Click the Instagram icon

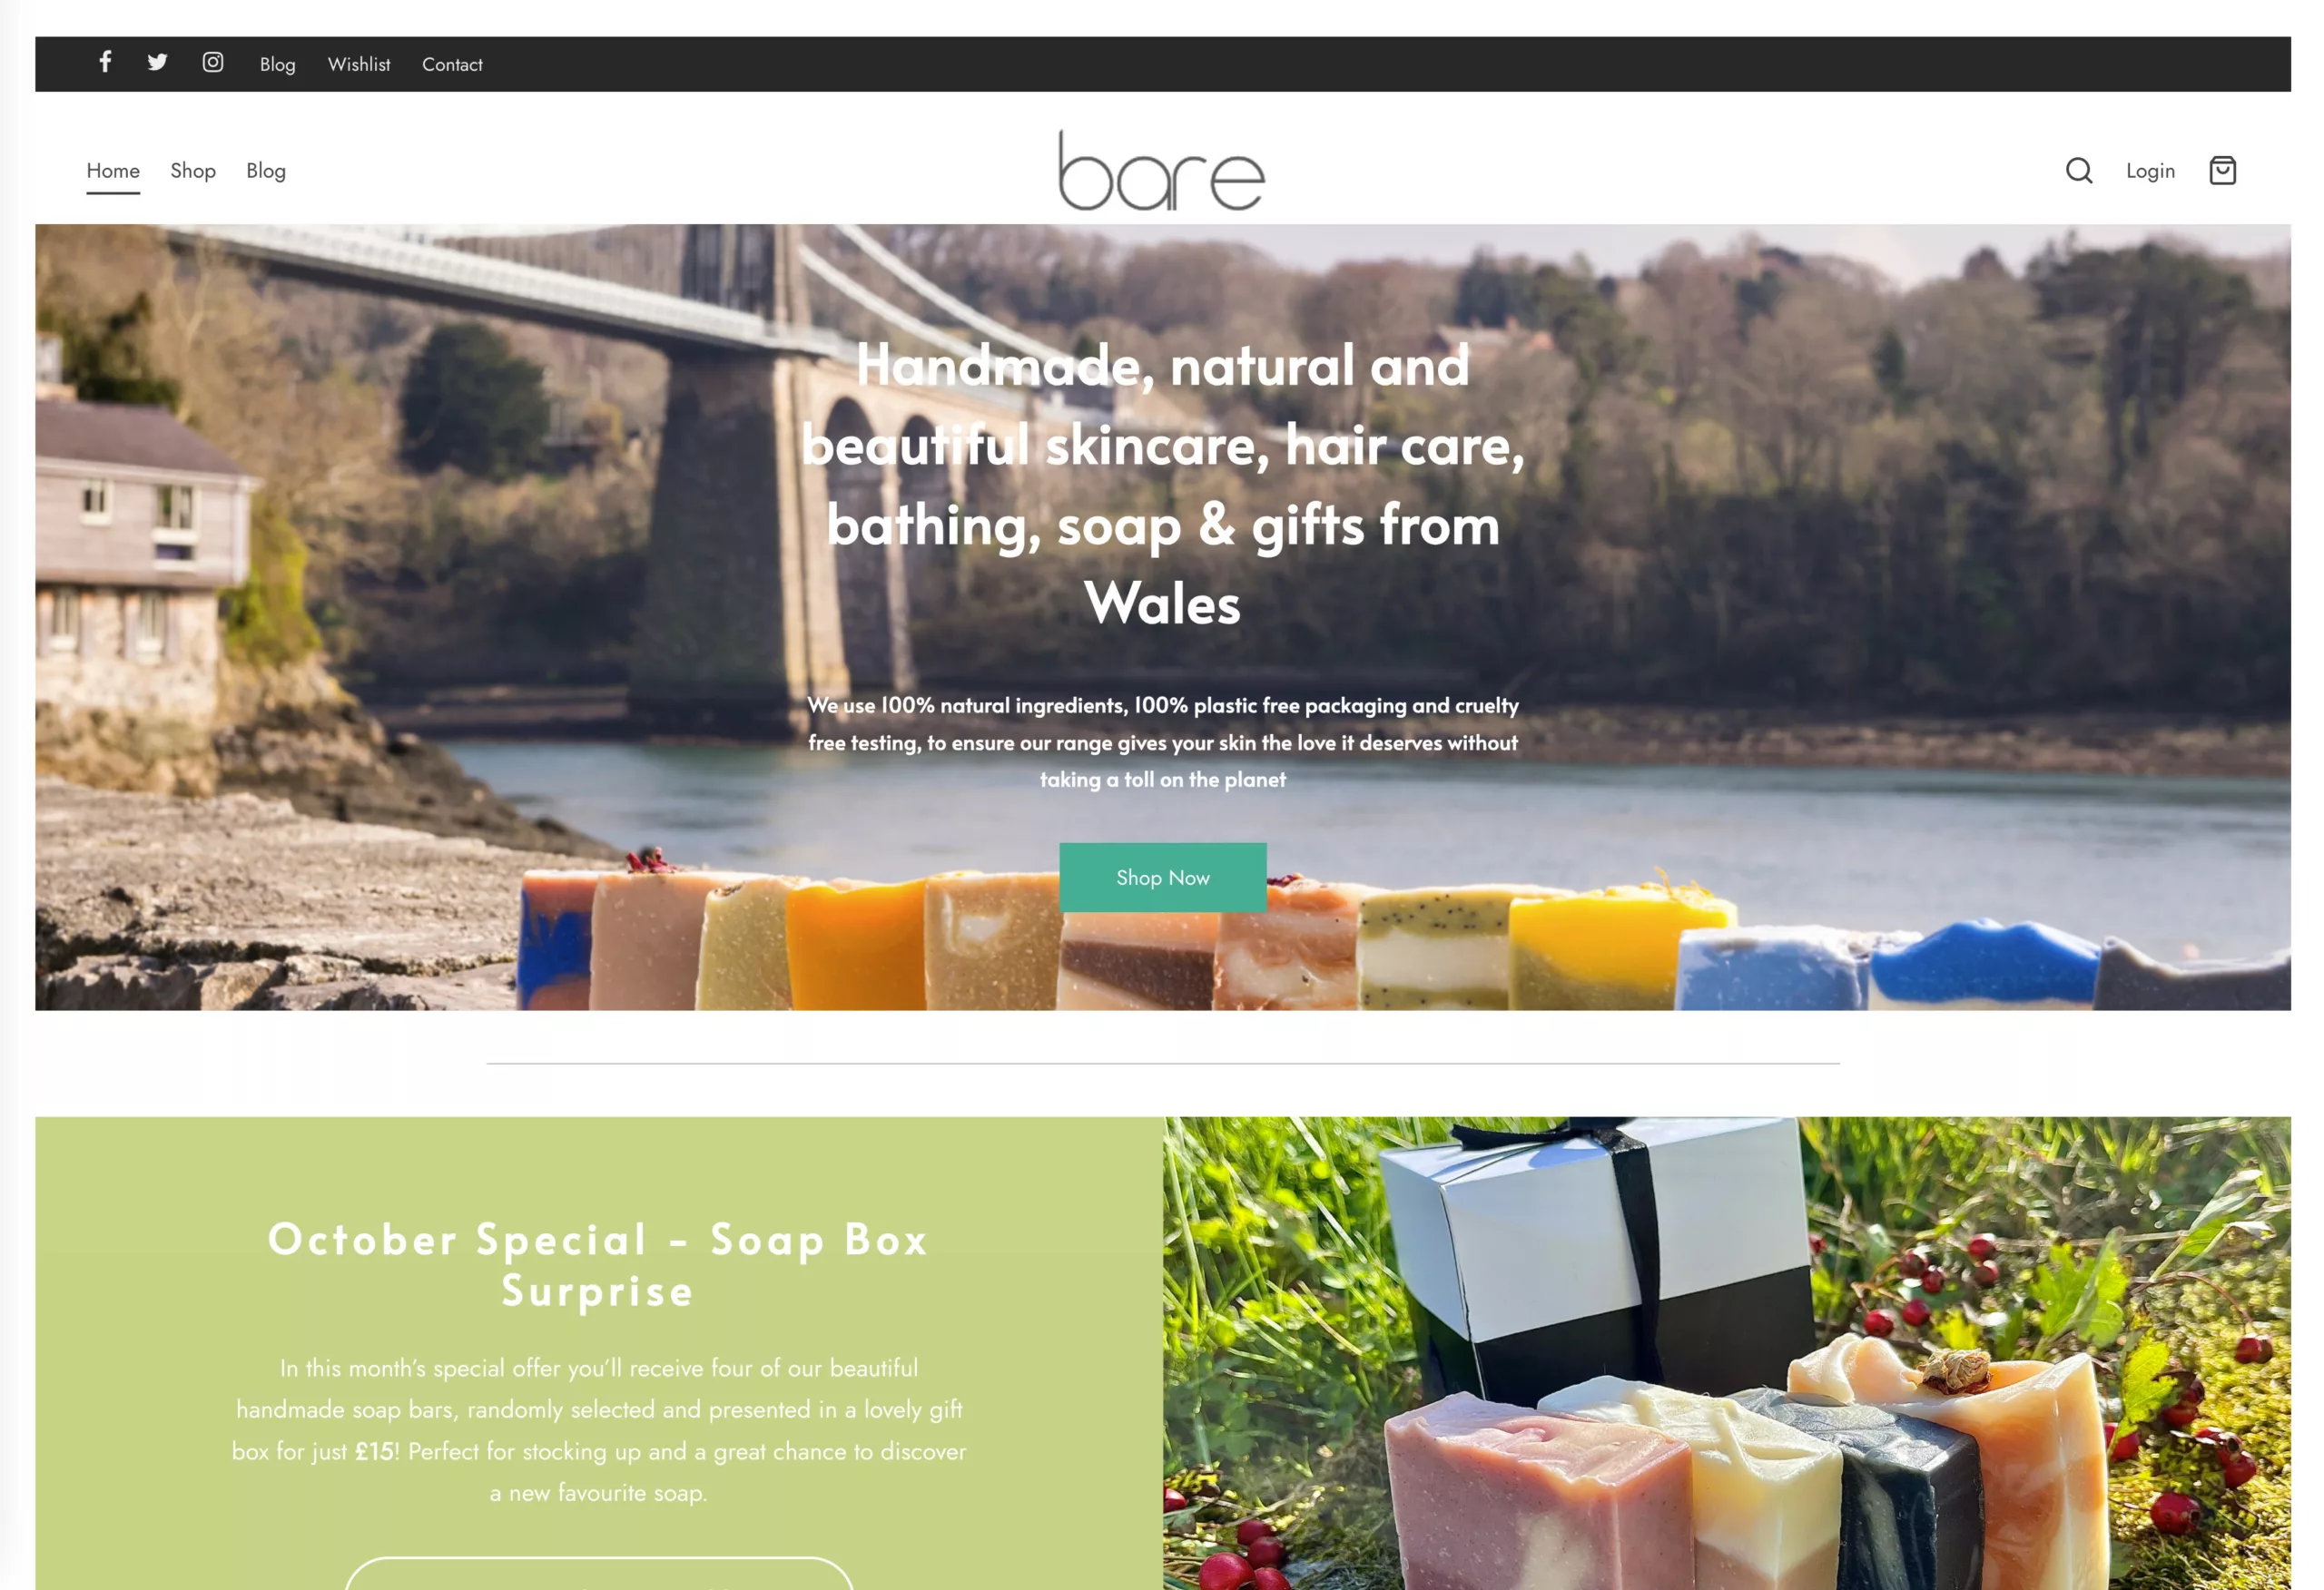pos(210,62)
